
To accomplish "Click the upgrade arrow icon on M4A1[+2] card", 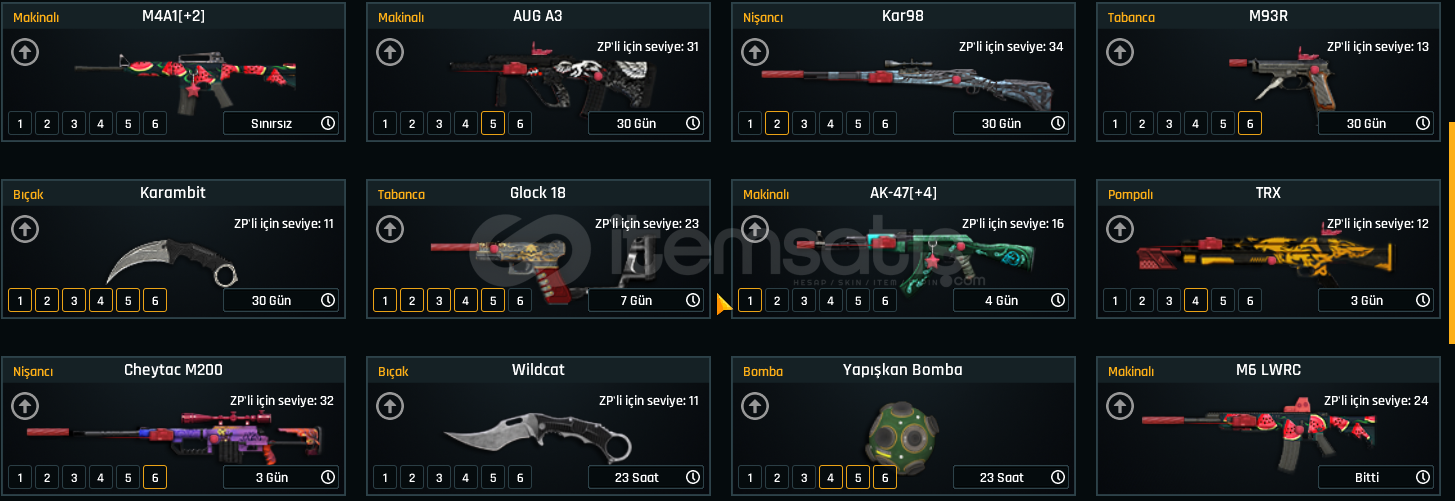I will [x=25, y=52].
